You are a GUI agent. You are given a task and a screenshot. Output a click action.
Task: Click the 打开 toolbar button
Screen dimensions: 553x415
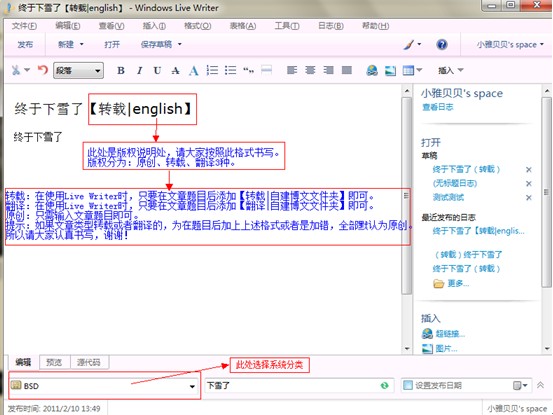coord(112,44)
